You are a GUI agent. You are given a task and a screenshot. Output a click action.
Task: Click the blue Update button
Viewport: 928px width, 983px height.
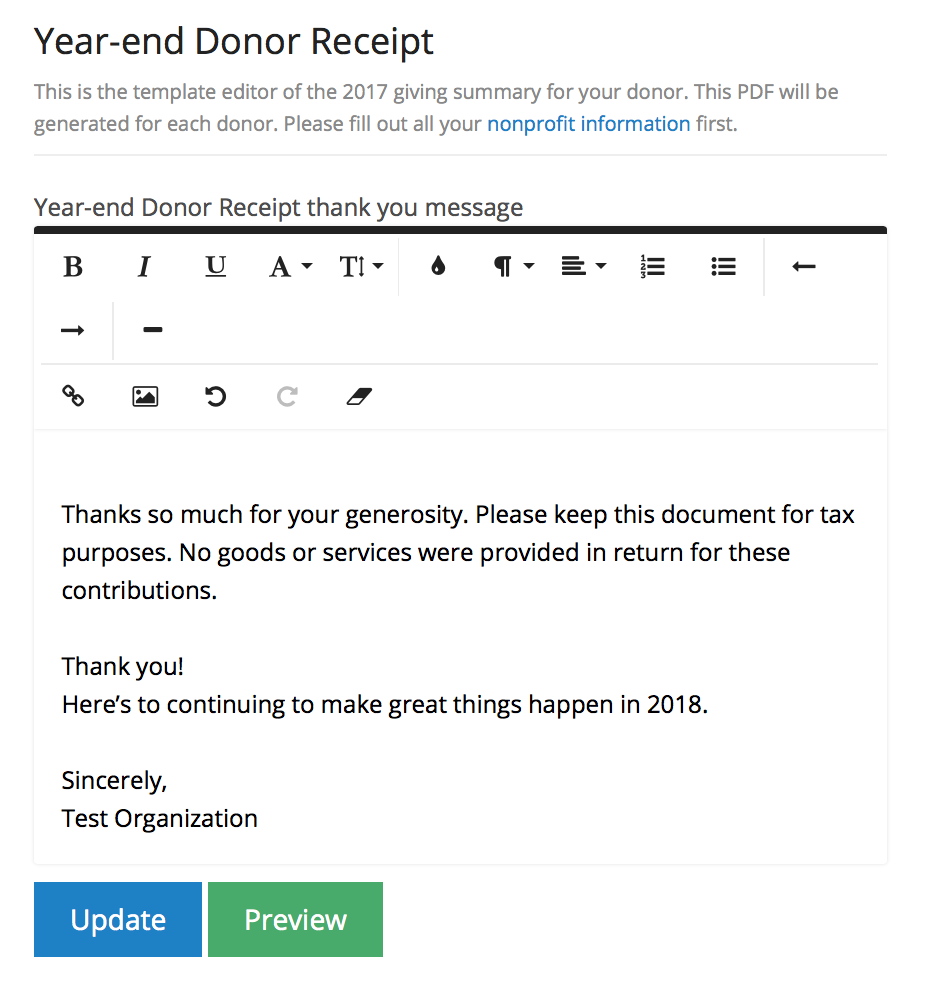[118, 919]
